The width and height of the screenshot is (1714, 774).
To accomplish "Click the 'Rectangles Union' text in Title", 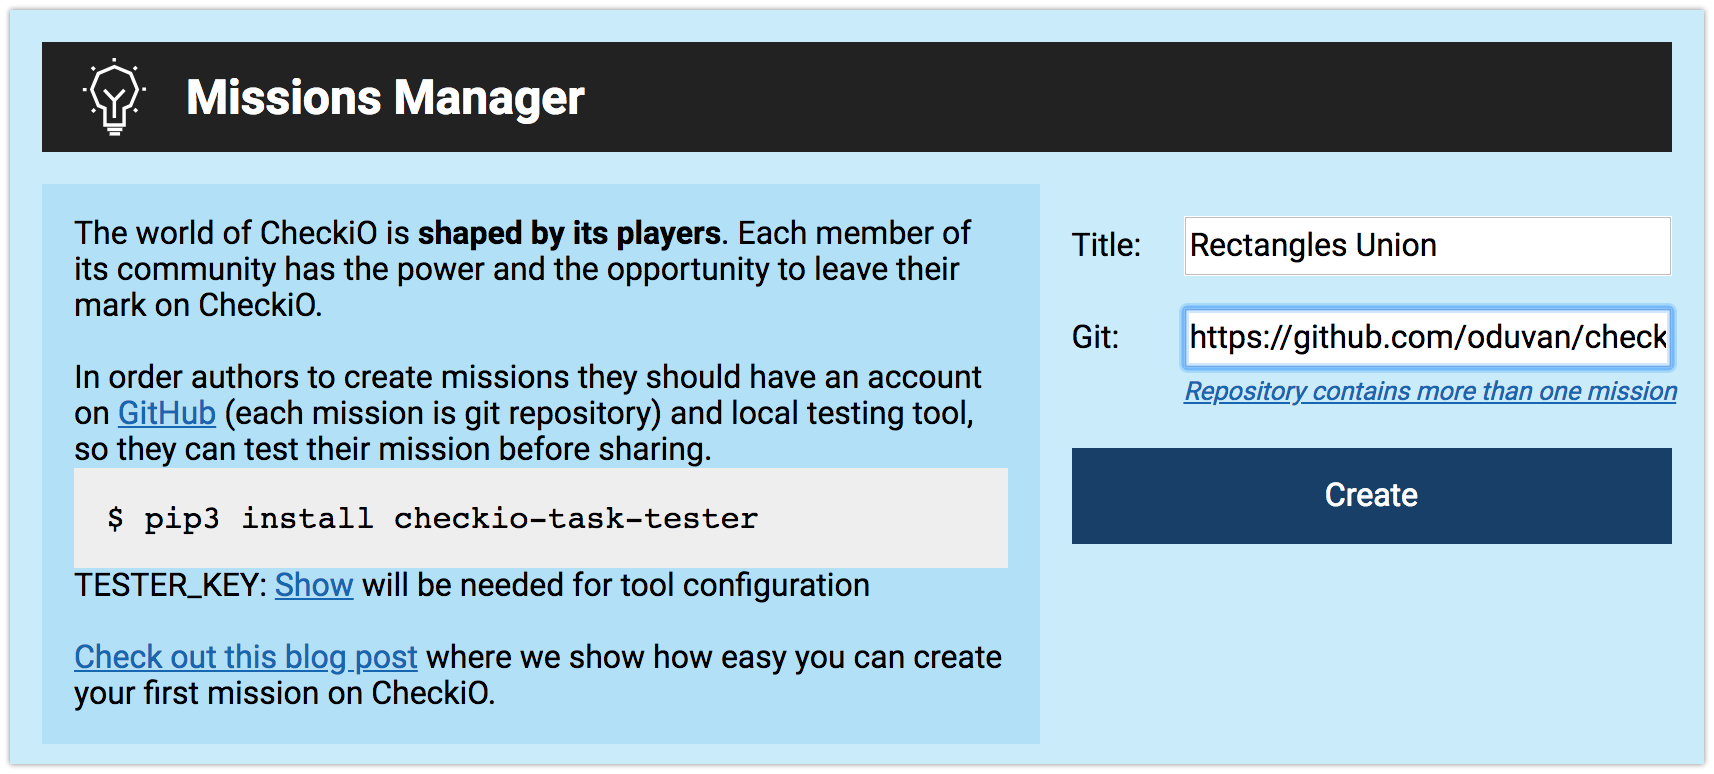I will [1313, 245].
